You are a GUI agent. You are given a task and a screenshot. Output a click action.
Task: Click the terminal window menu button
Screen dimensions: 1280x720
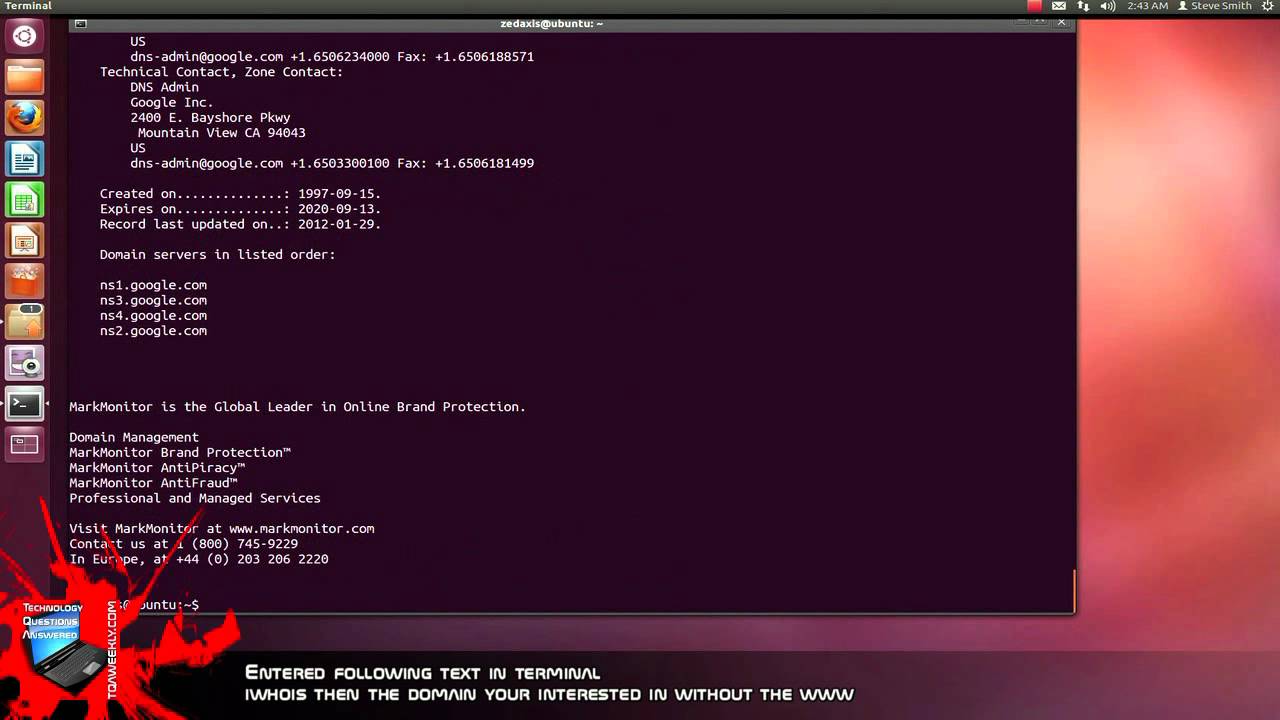80,23
